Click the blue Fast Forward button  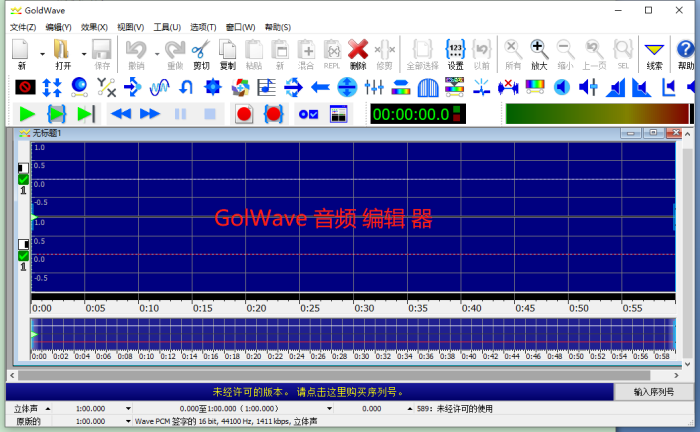pos(150,114)
